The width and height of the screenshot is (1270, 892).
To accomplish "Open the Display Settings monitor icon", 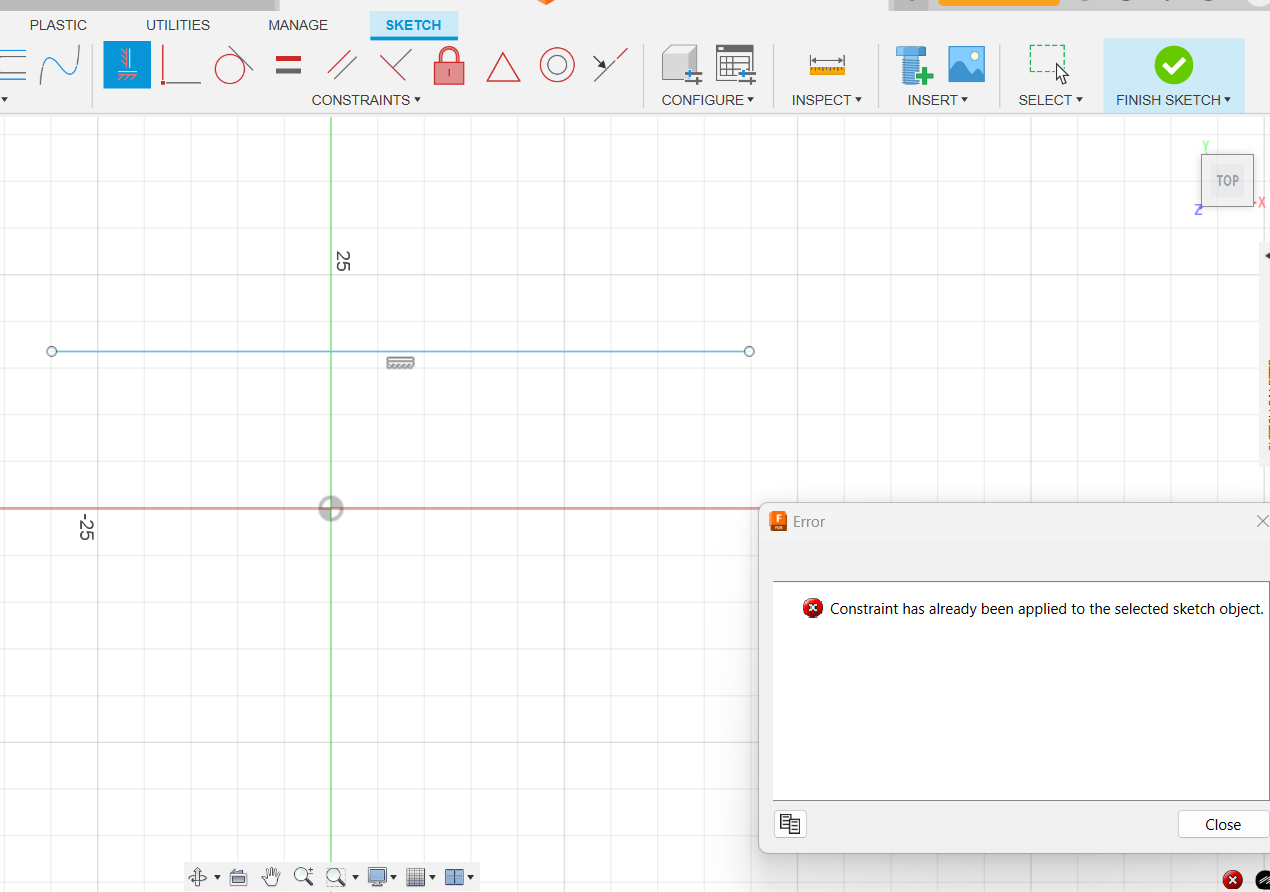I will tap(377, 877).
